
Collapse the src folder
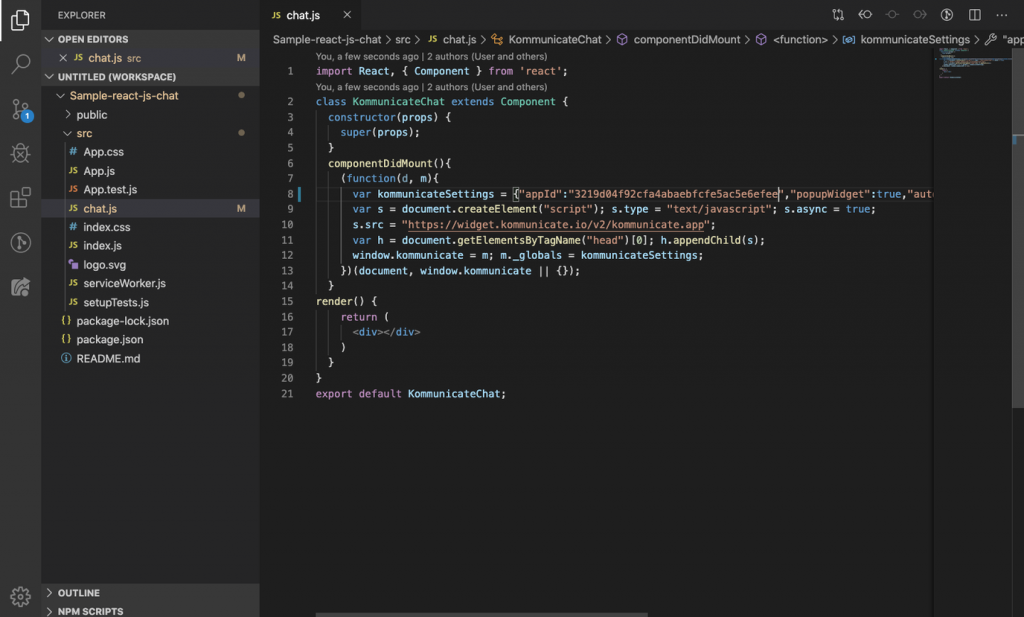pos(84,133)
